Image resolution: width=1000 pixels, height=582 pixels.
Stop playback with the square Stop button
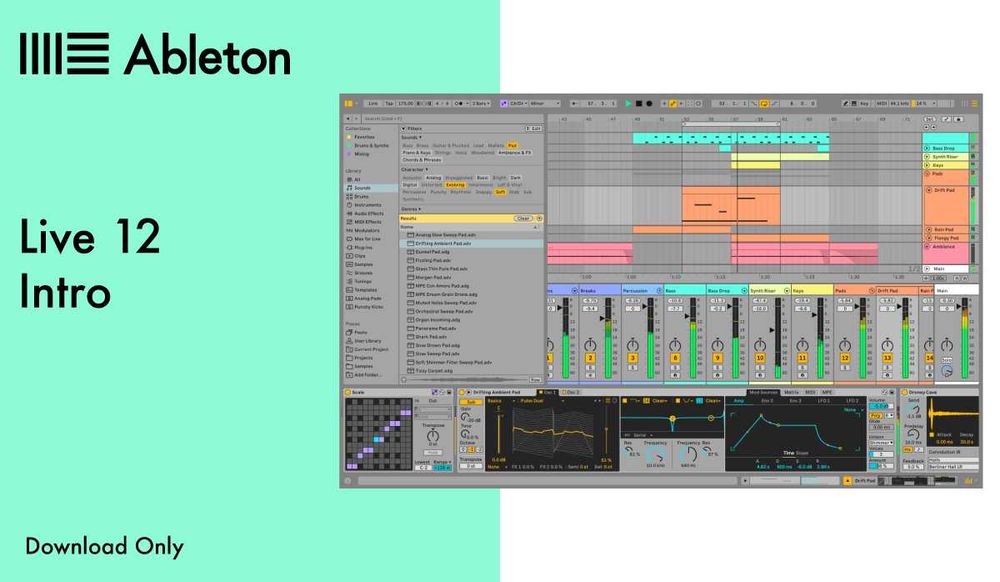point(639,103)
